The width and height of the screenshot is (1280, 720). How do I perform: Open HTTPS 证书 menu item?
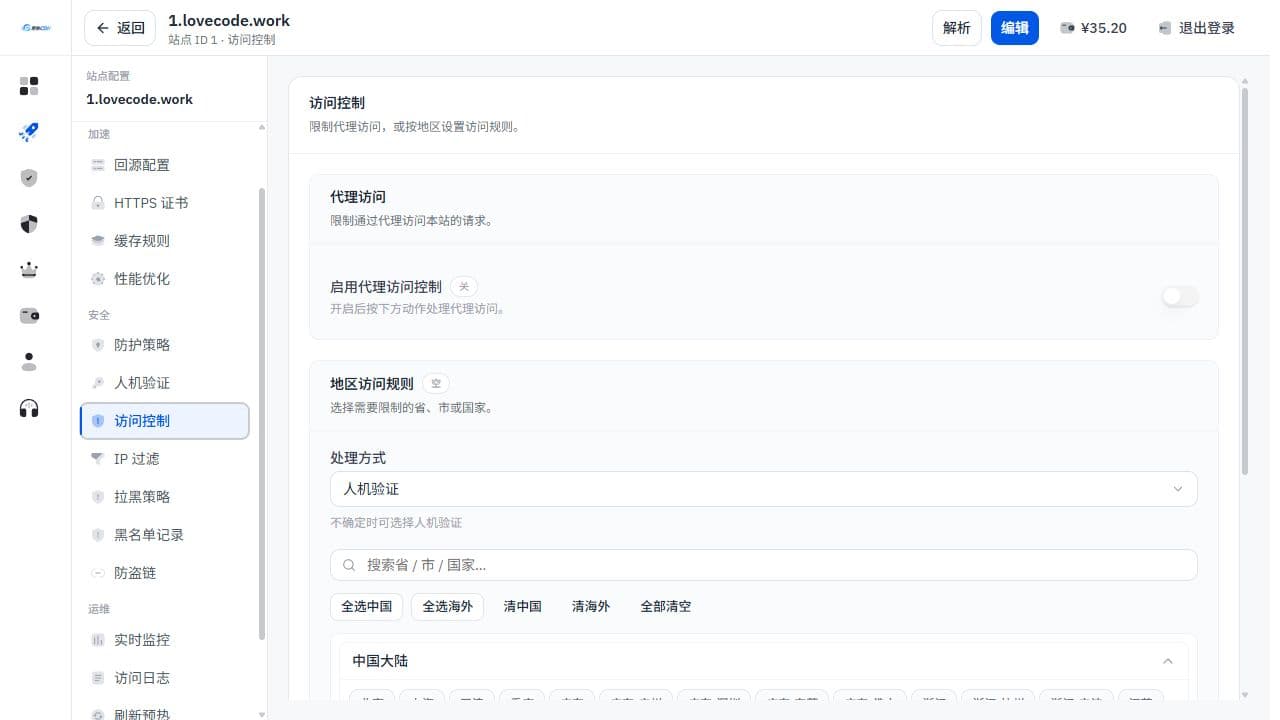click(x=165, y=203)
